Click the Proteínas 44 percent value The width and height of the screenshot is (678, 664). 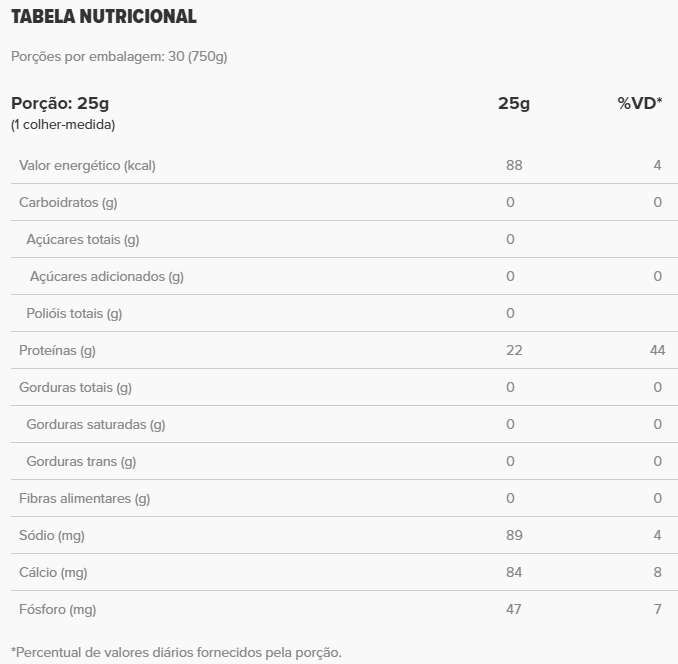click(657, 350)
